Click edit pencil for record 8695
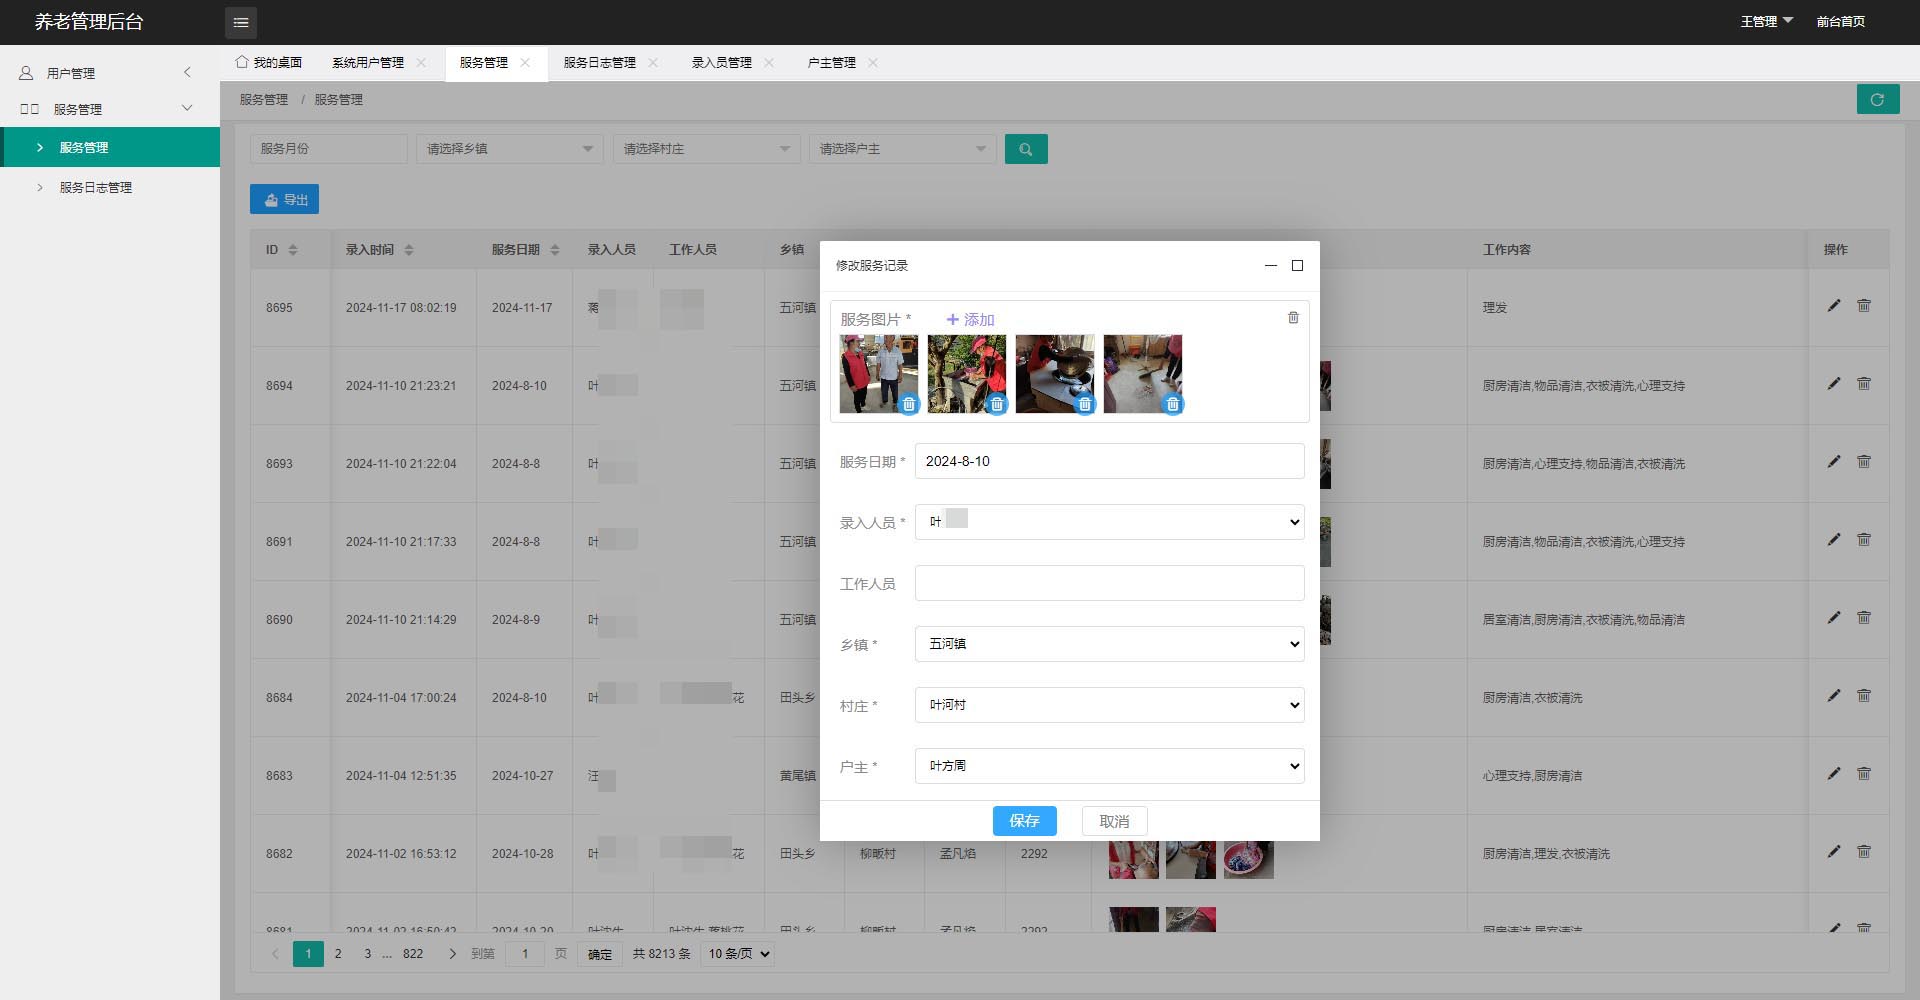This screenshot has height=1000, width=1920. pos(1833,306)
